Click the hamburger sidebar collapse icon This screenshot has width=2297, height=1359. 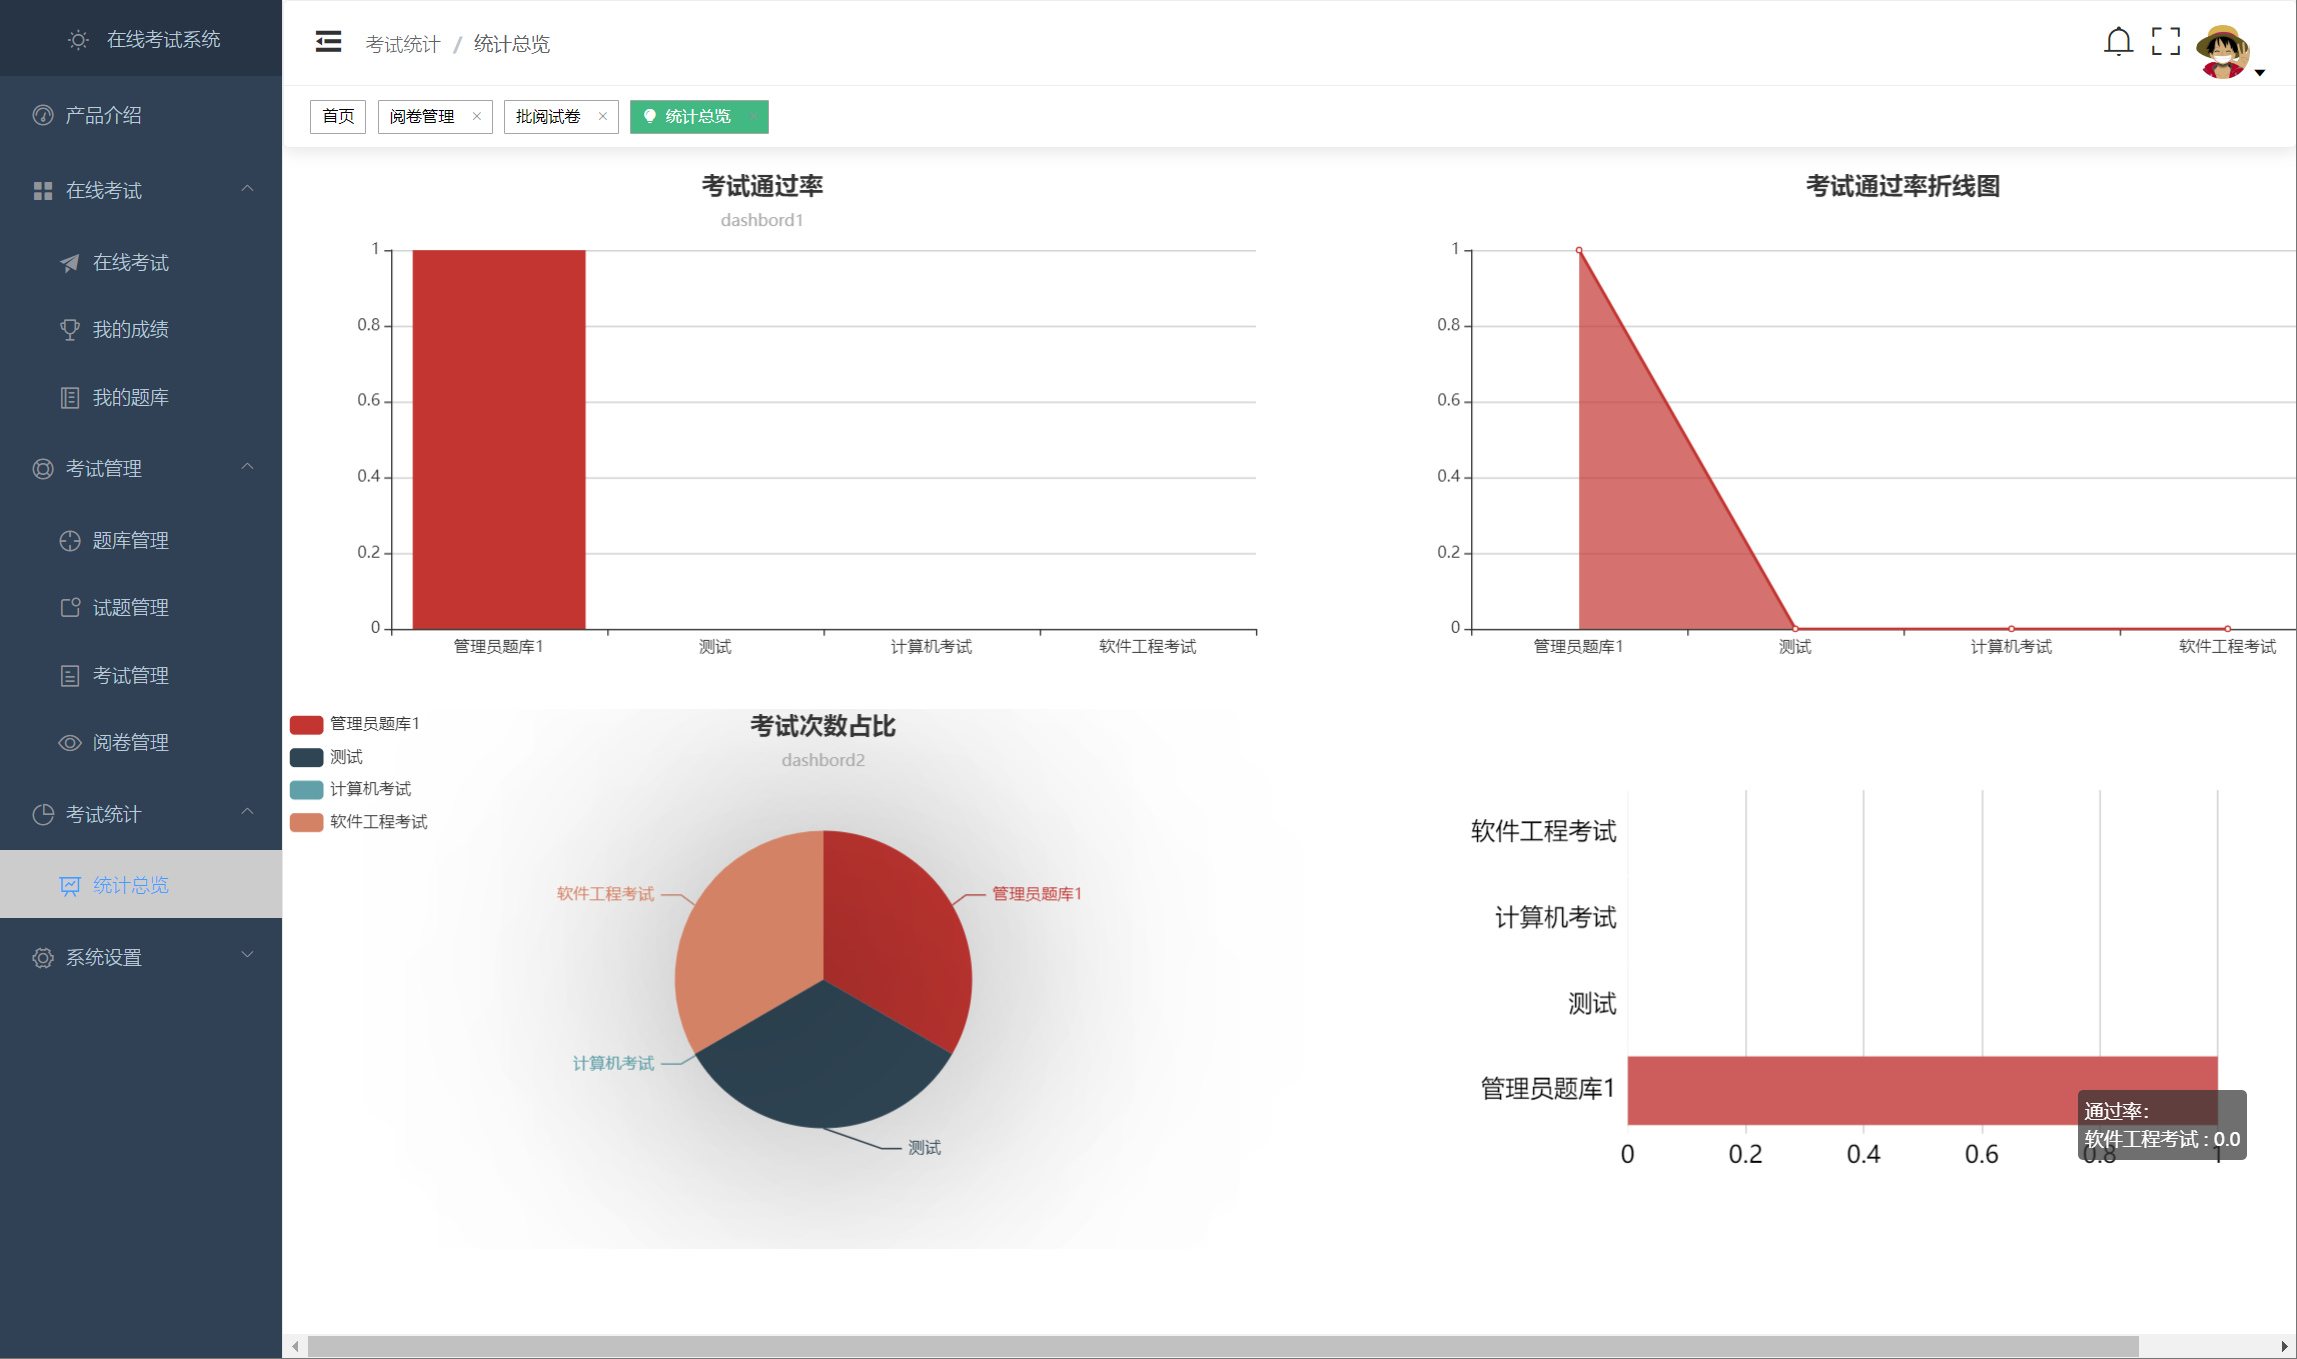[x=328, y=42]
